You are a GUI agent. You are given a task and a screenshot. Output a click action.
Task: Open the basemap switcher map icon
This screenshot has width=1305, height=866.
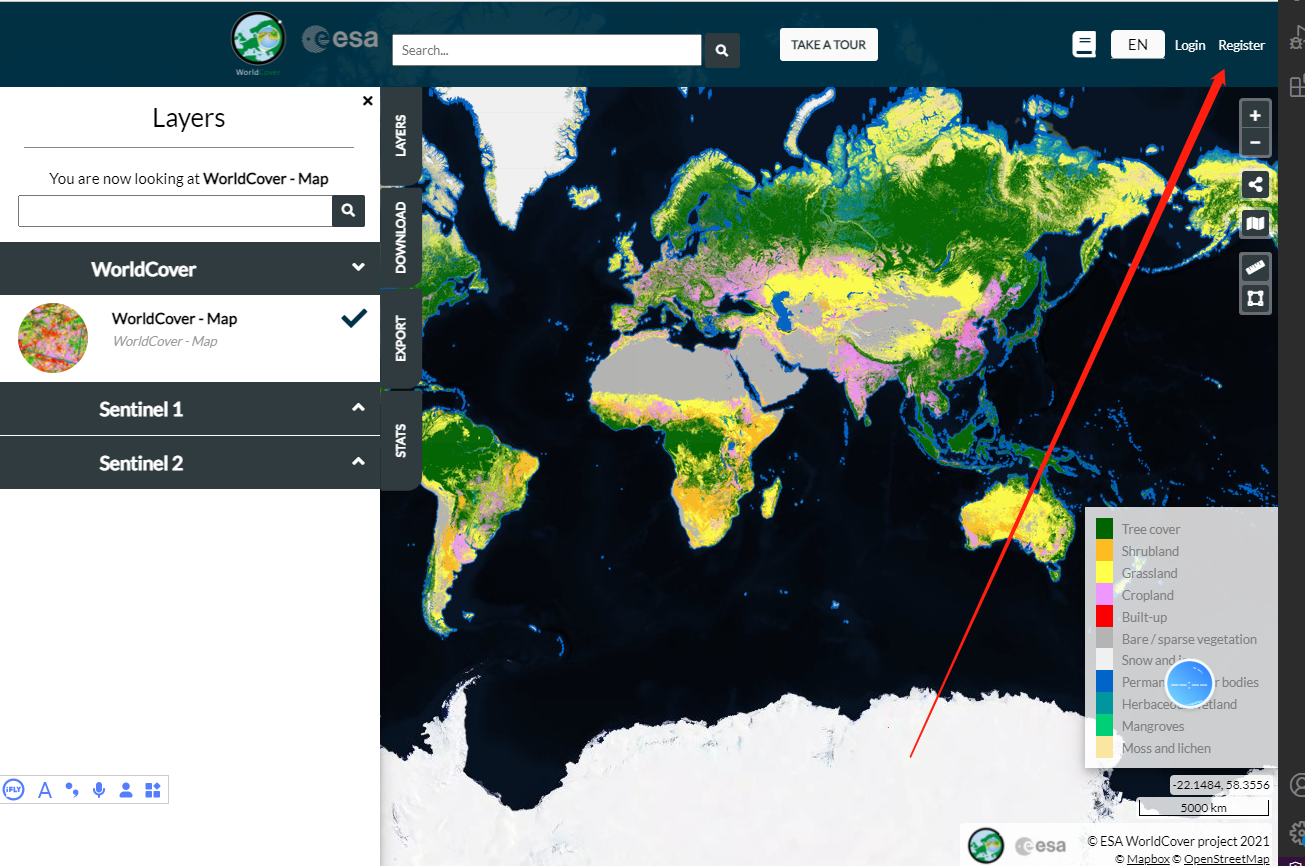pyautogui.click(x=1255, y=223)
